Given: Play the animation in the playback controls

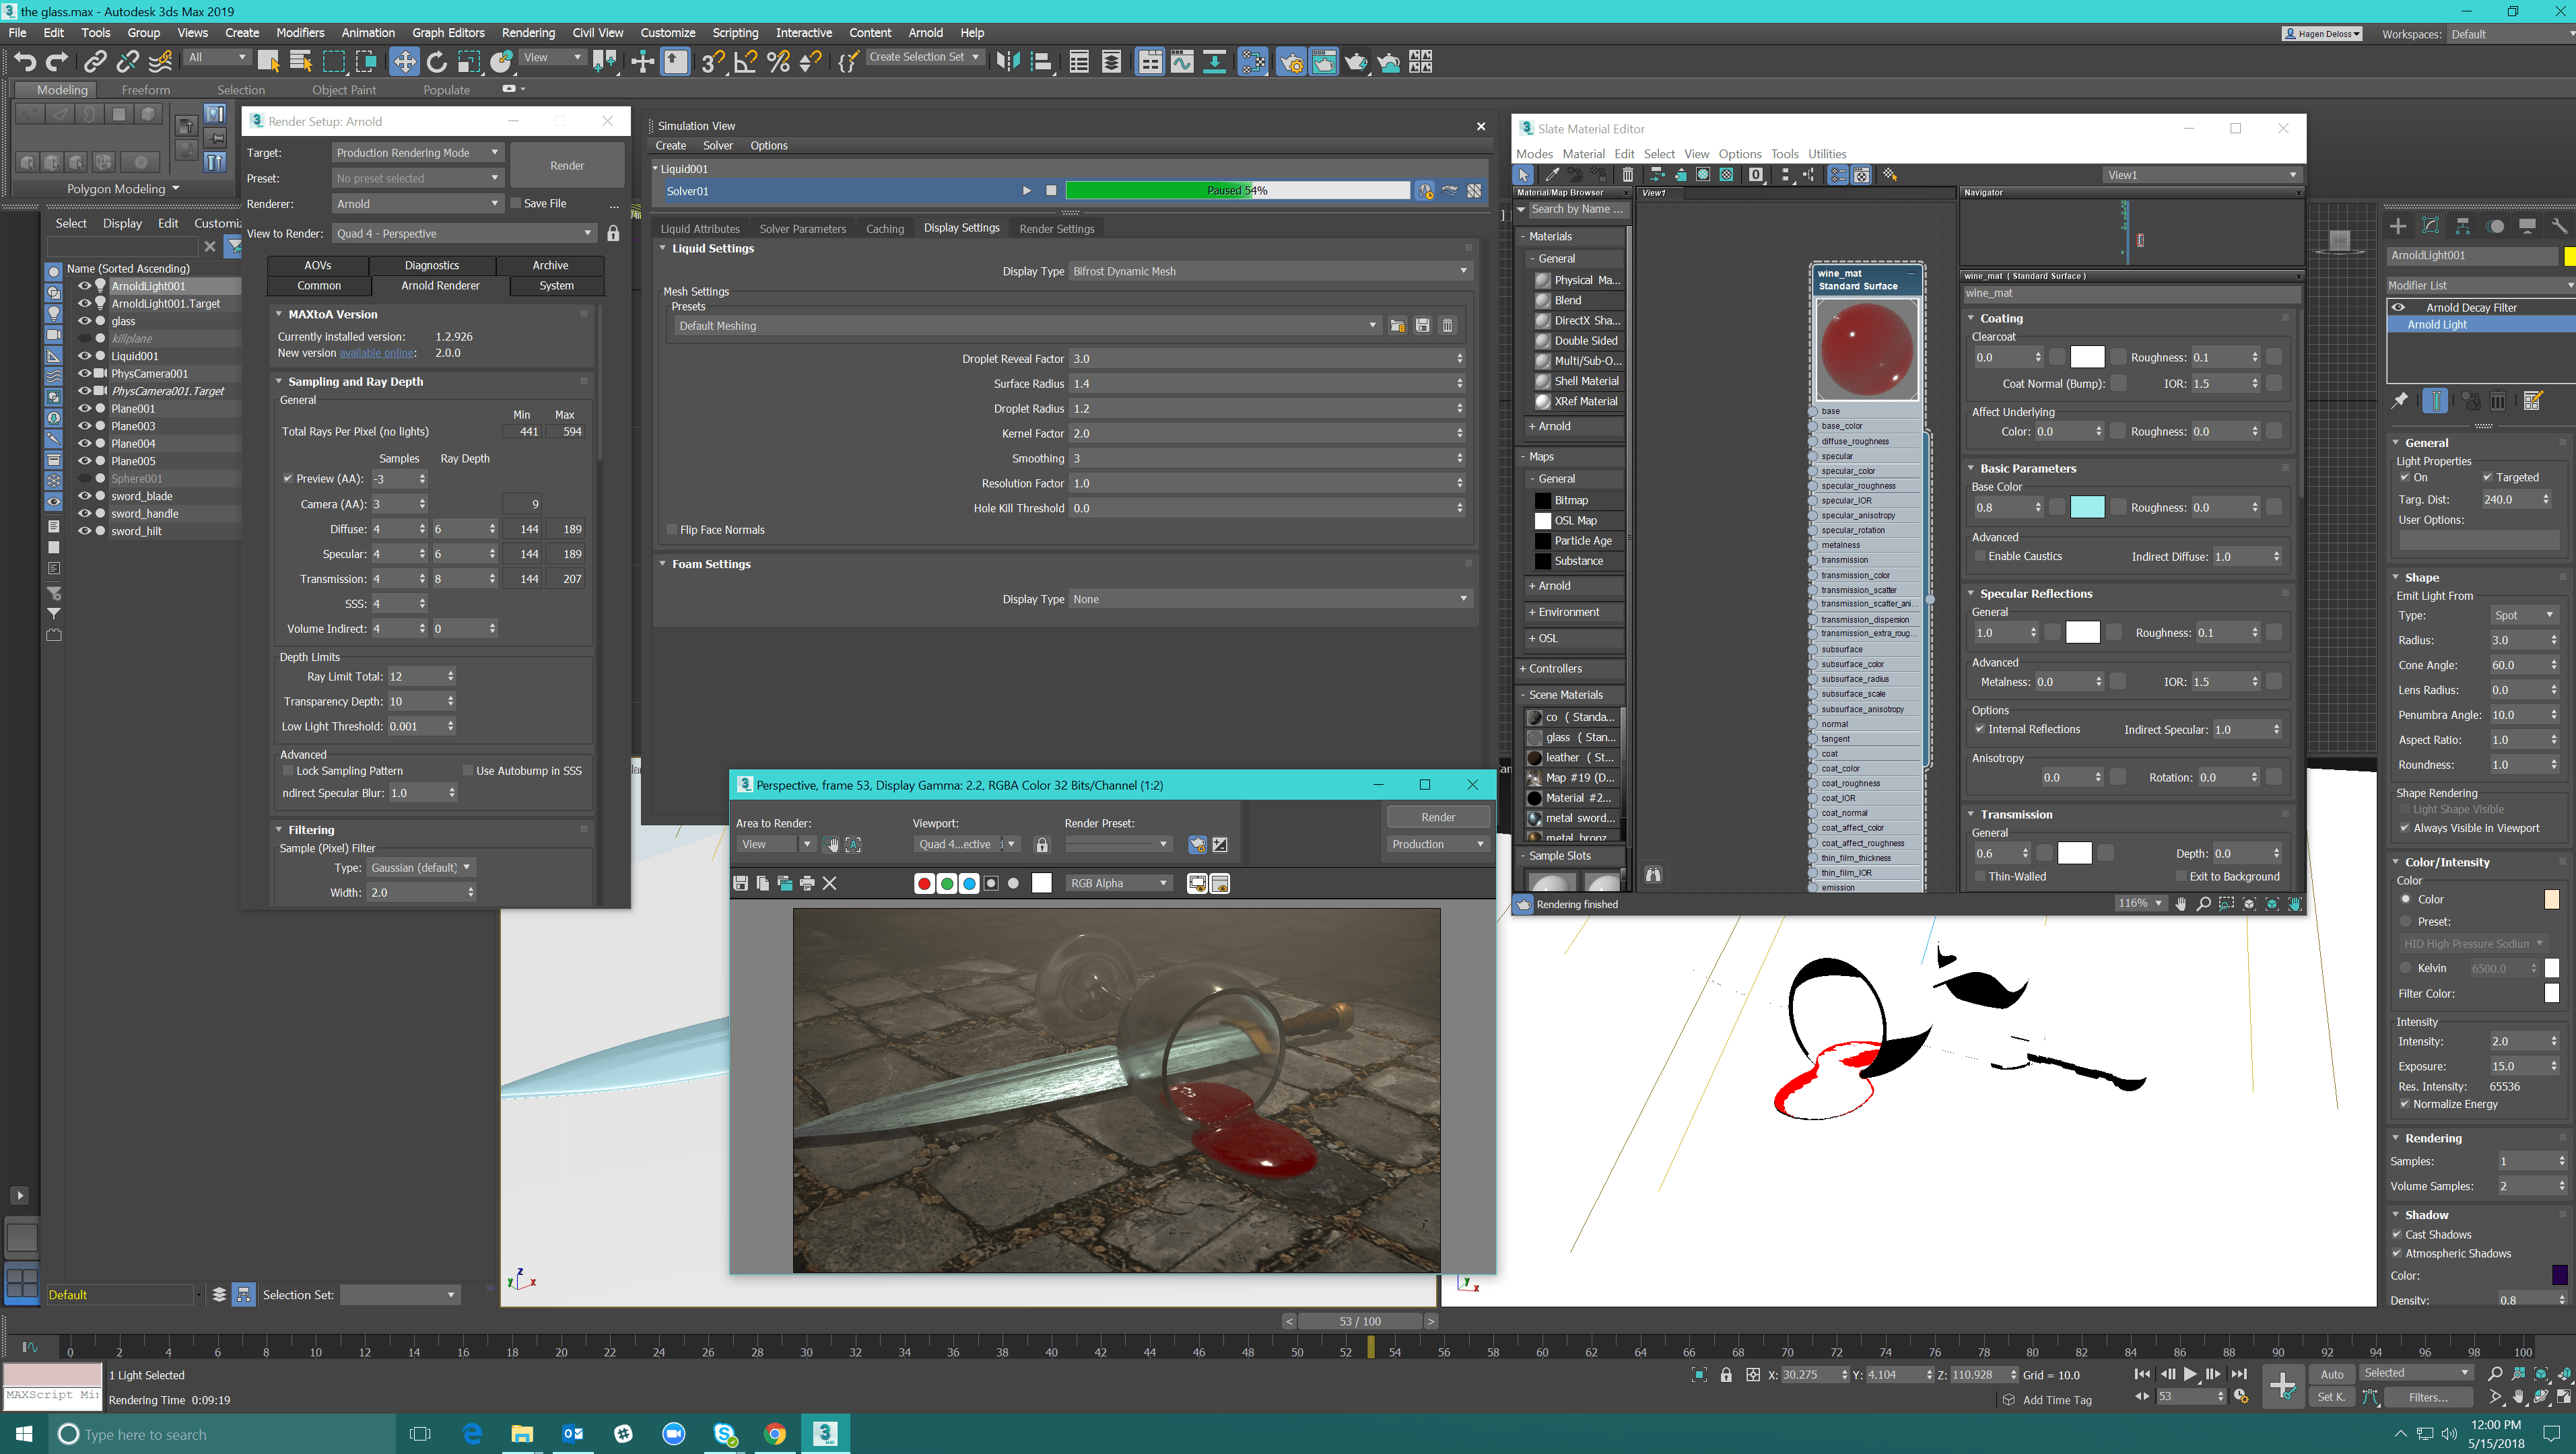Looking at the screenshot, I should tap(2190, 1374).
